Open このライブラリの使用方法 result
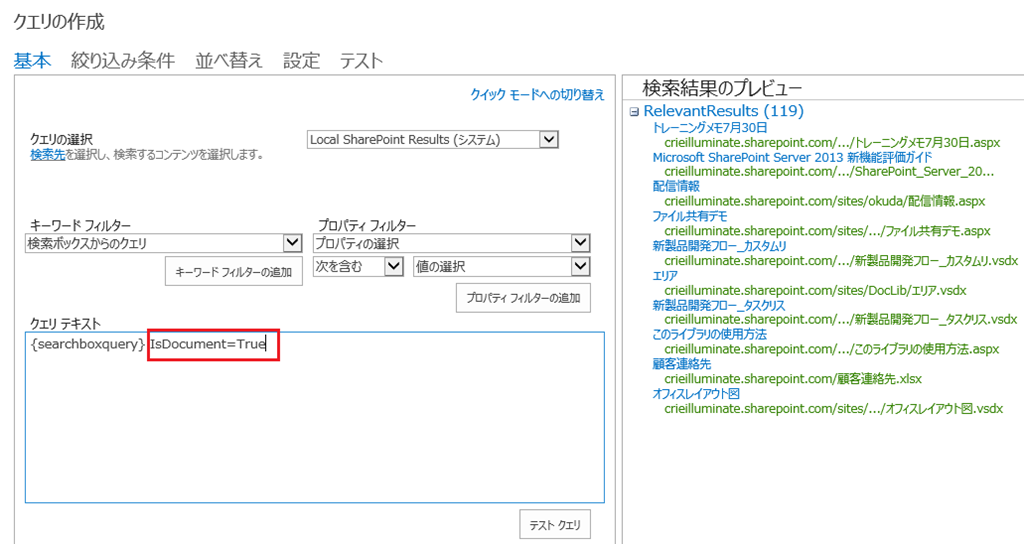The width and height of the screenshot is (1024, 544). 709,334
